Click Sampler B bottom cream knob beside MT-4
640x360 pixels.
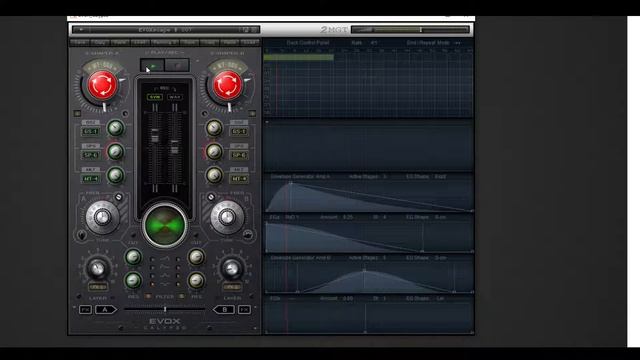tap(214, 176)
